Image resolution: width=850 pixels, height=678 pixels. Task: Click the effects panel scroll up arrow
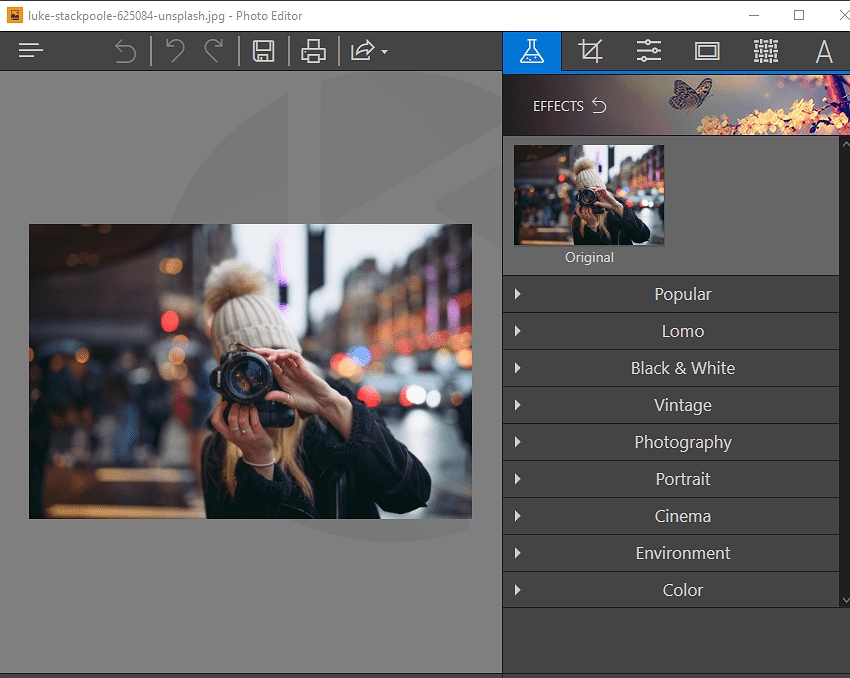[x=845, y=144]
